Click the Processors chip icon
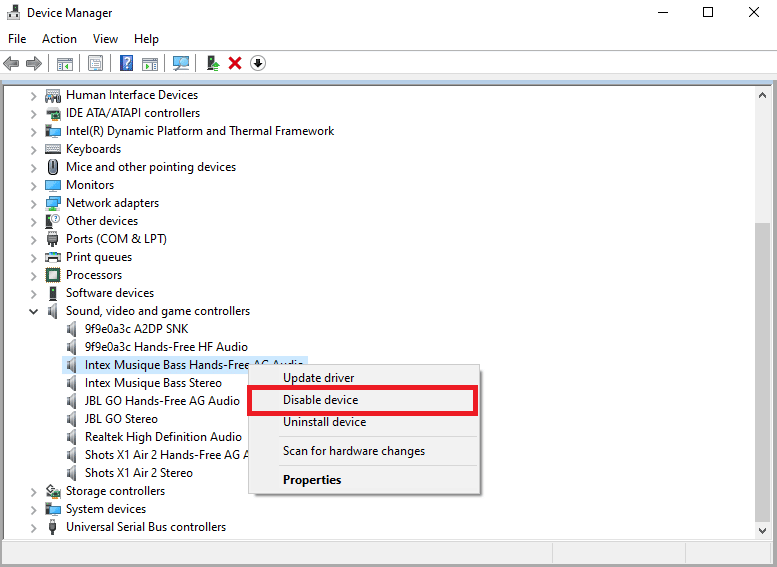The height and width of the screenshot is (567, 777). (53, 275)
